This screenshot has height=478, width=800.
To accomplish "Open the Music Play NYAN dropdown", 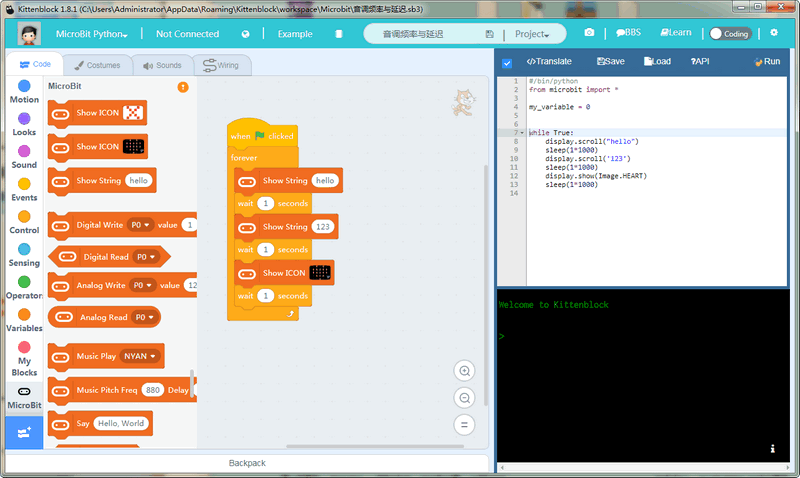I will (141, 356).
